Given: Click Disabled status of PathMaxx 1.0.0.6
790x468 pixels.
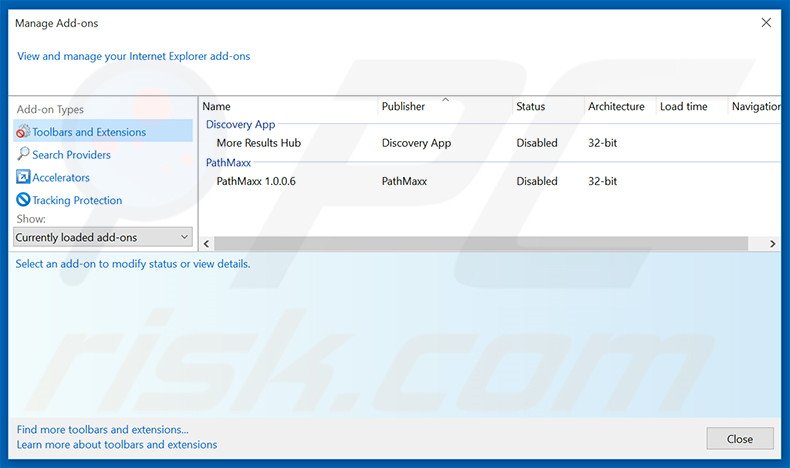Looking at the screenshot, I should [x=537, y=181].
